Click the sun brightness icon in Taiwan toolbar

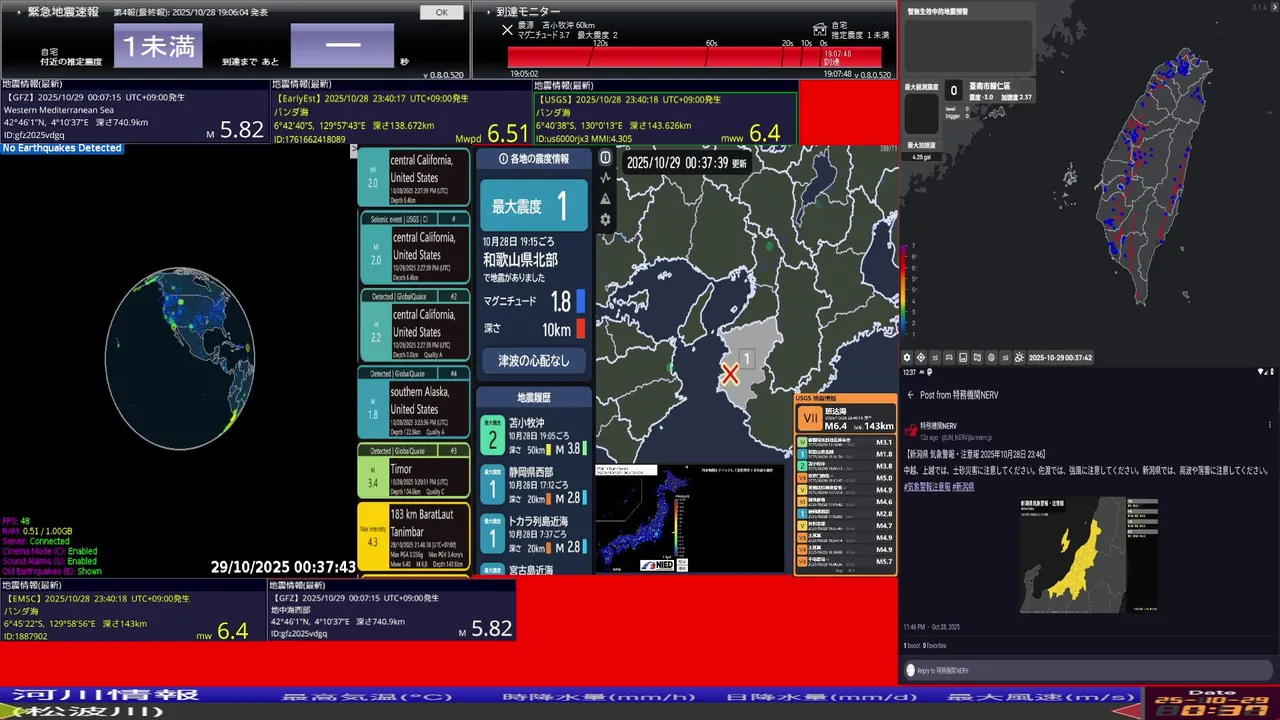[x=1019, y=357]
